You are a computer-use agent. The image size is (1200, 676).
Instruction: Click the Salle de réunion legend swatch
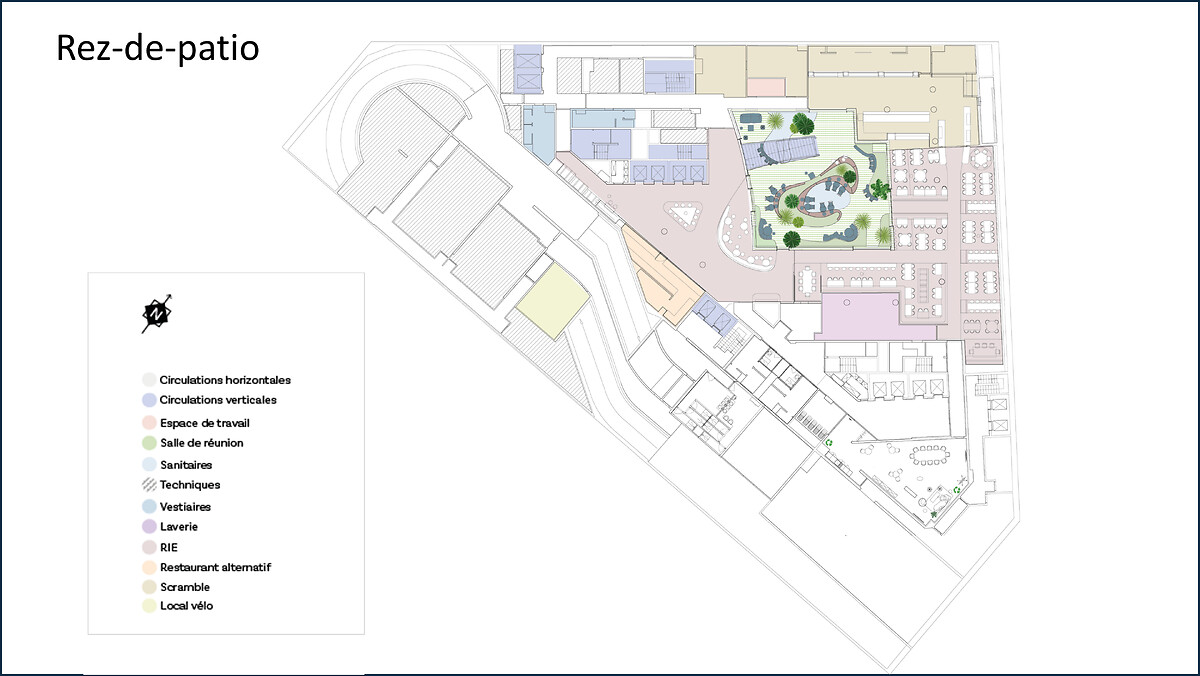(148, 443)
